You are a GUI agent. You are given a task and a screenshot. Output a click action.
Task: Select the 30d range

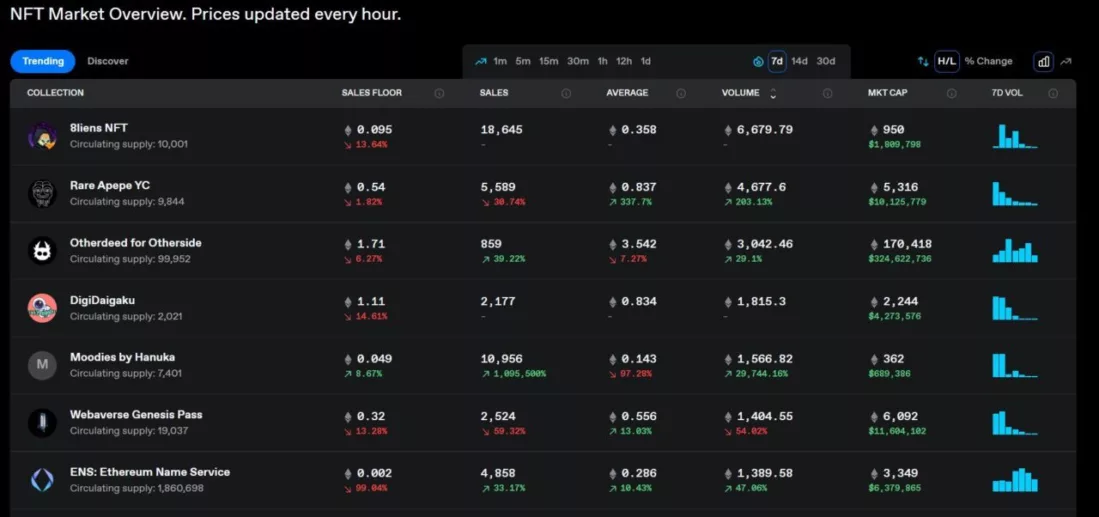click(x=826, y=61)
